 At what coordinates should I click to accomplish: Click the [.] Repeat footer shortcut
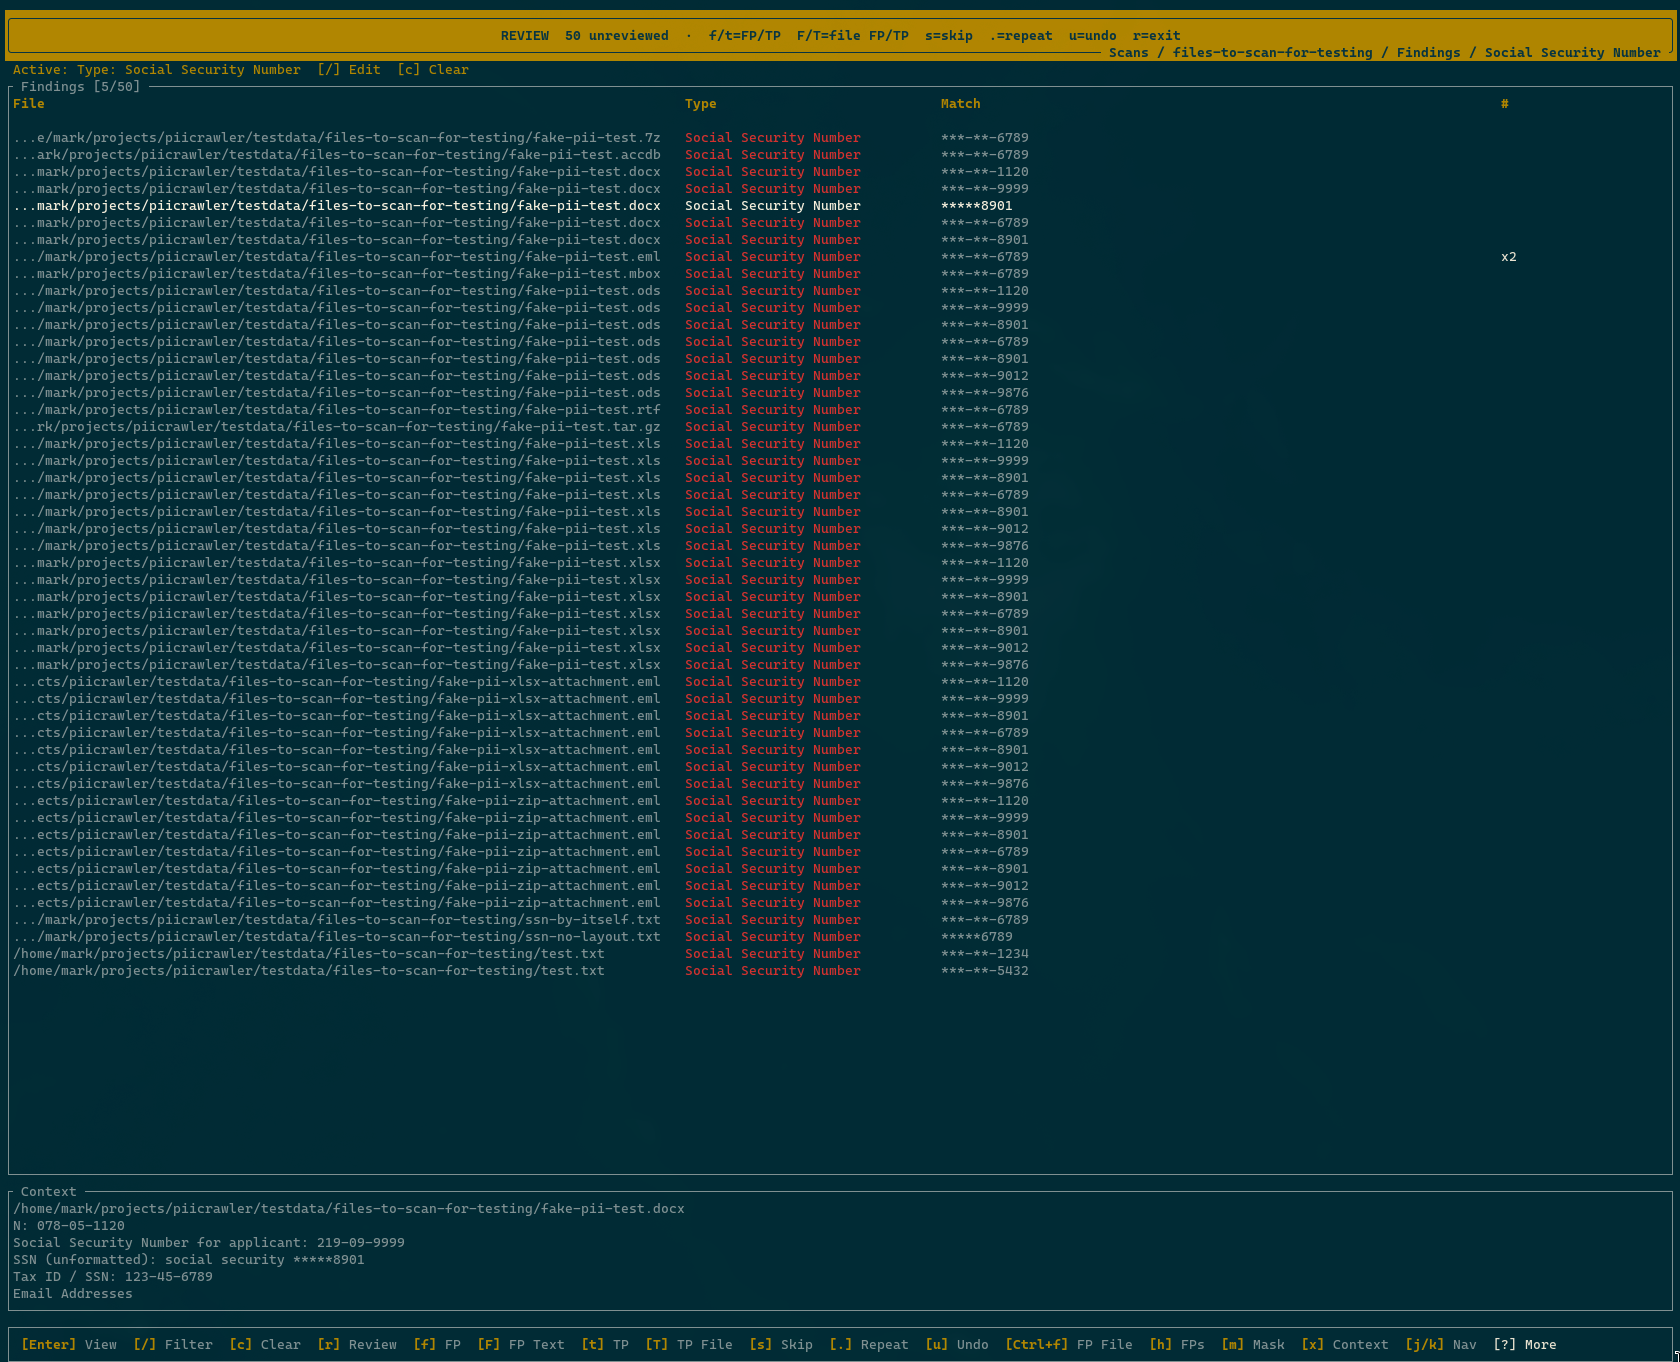click(x=869, y=1344)
